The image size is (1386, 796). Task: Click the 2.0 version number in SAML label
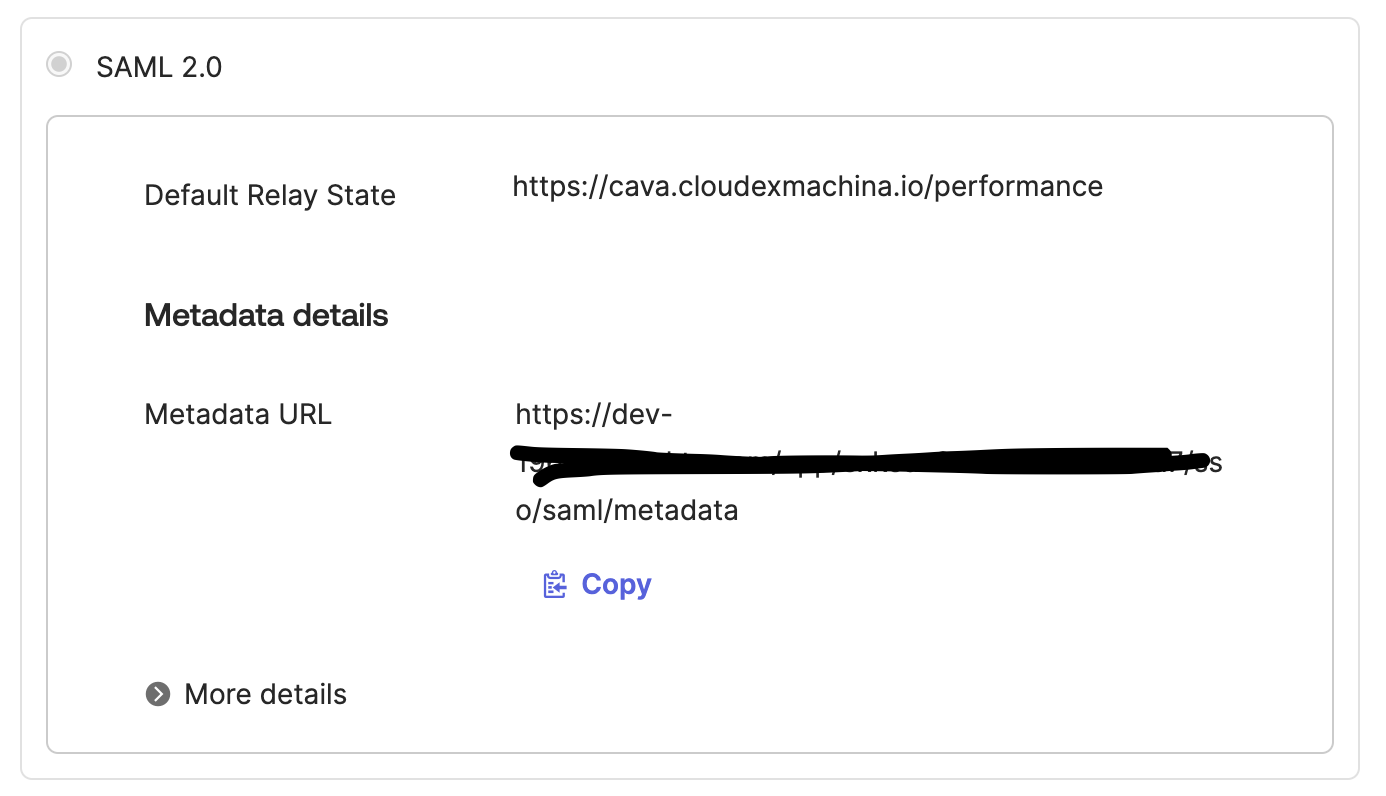(x=200, y=67)
